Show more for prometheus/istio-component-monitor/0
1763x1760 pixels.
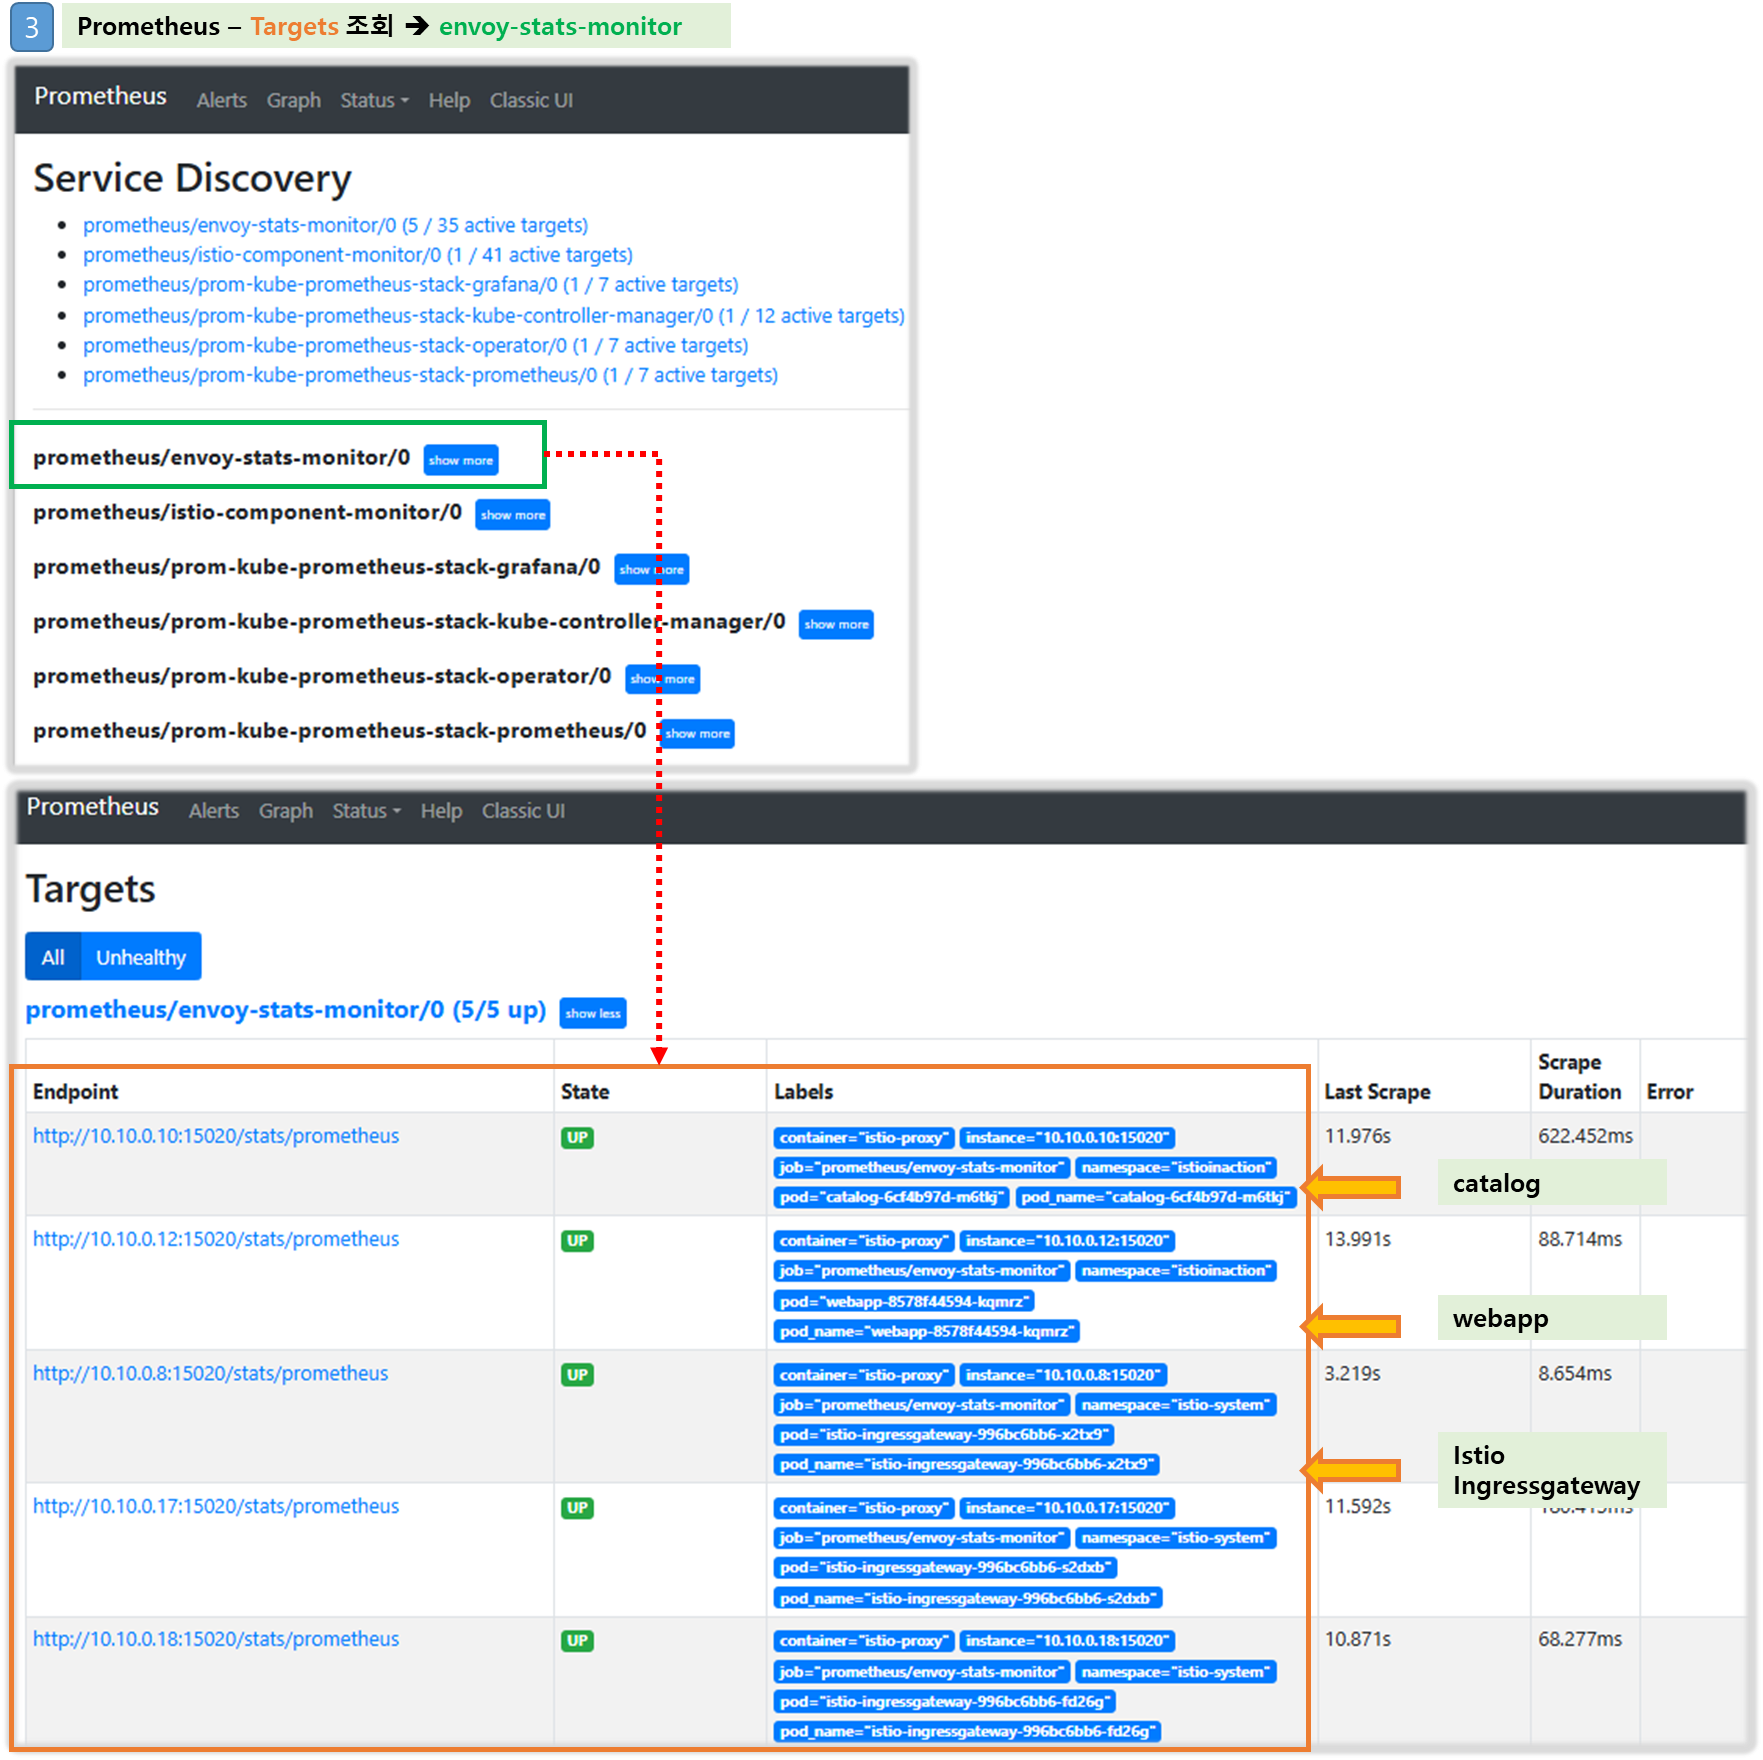coord(513,515)
